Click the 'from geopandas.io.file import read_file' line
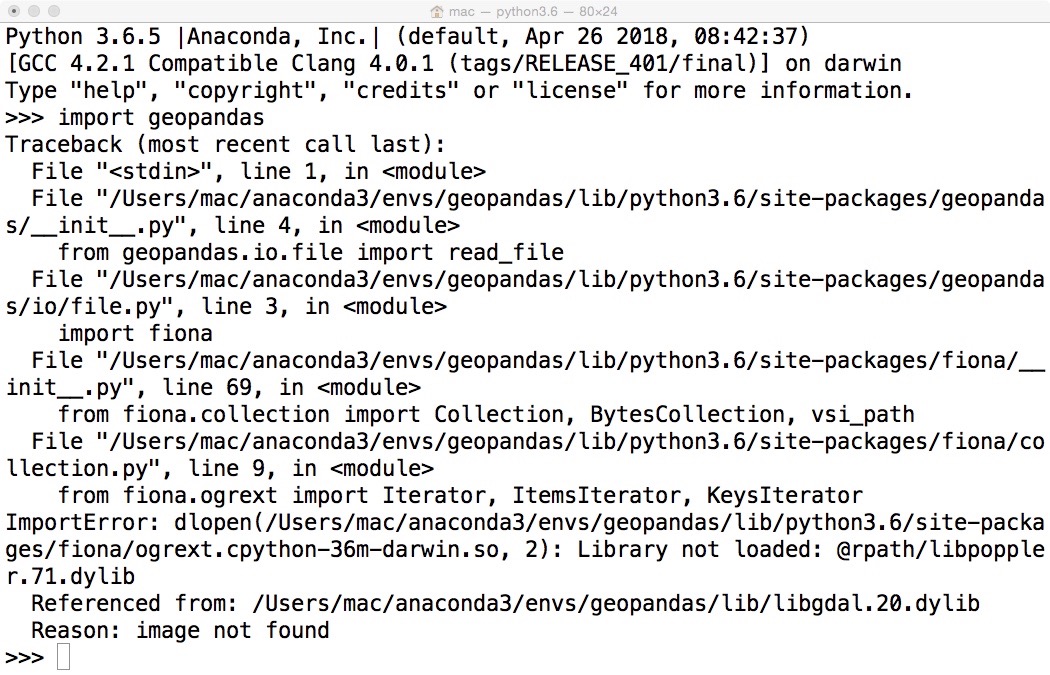The image size is (1050, 675). [311, 252]
